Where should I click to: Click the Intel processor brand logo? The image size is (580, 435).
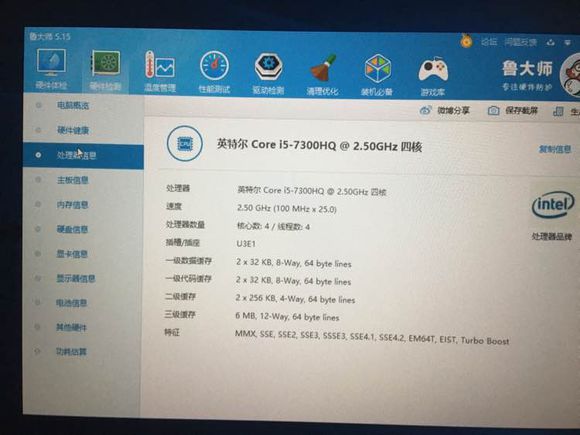(x=553, y=204)
